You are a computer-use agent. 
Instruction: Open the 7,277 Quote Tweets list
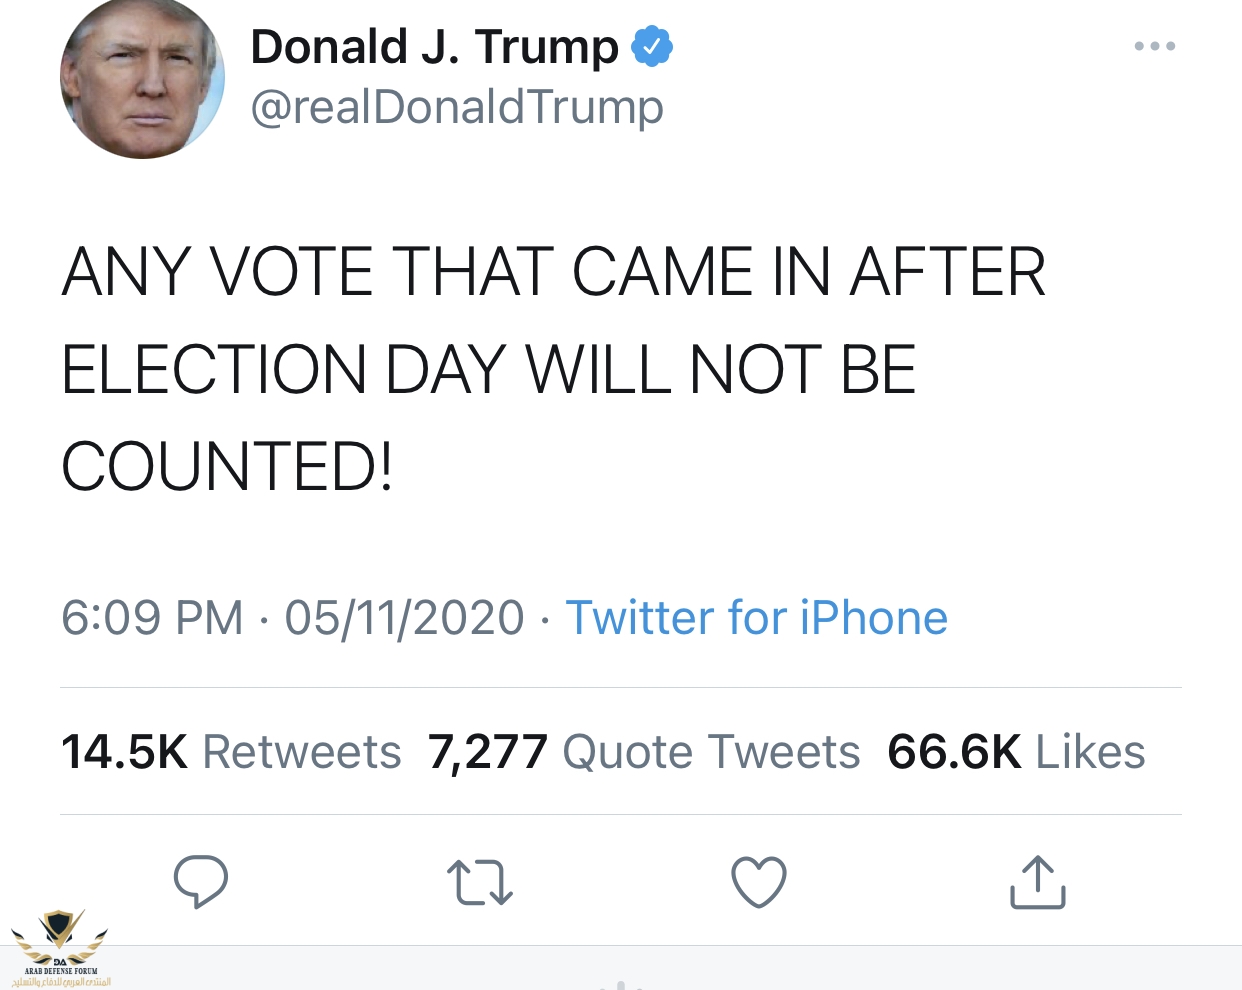pos(644,752)
